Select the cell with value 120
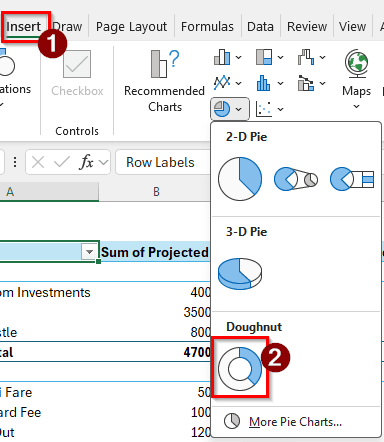The width and height of the screenshot is (384, 442). (155, 432)
